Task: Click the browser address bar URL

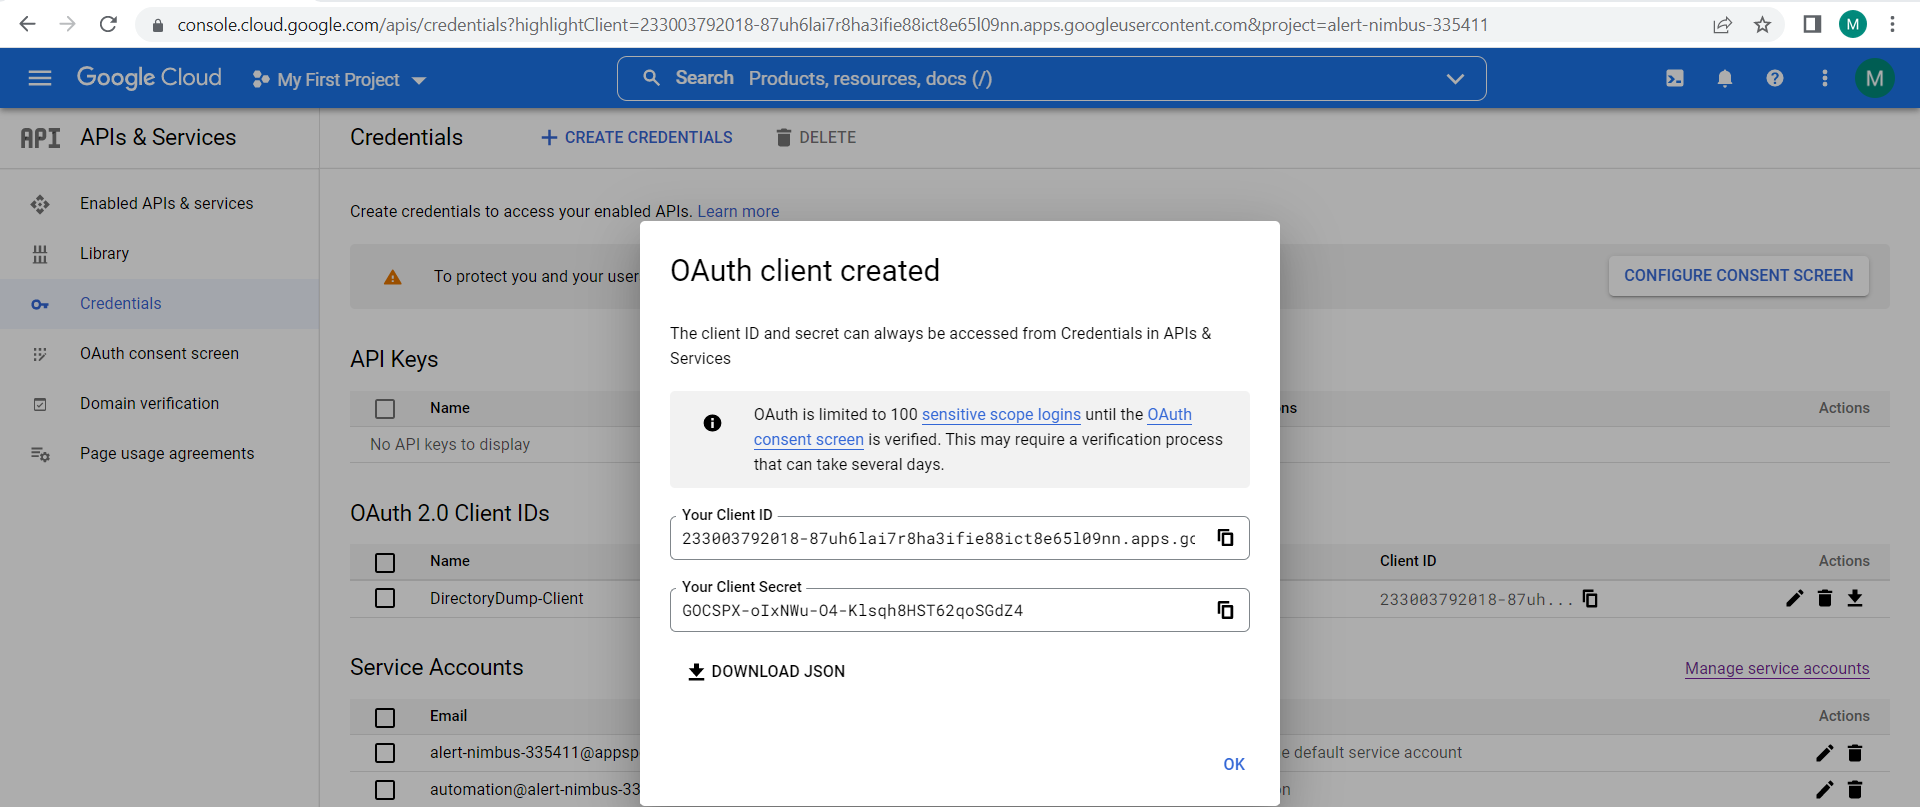Action: [x=832, y=25]
